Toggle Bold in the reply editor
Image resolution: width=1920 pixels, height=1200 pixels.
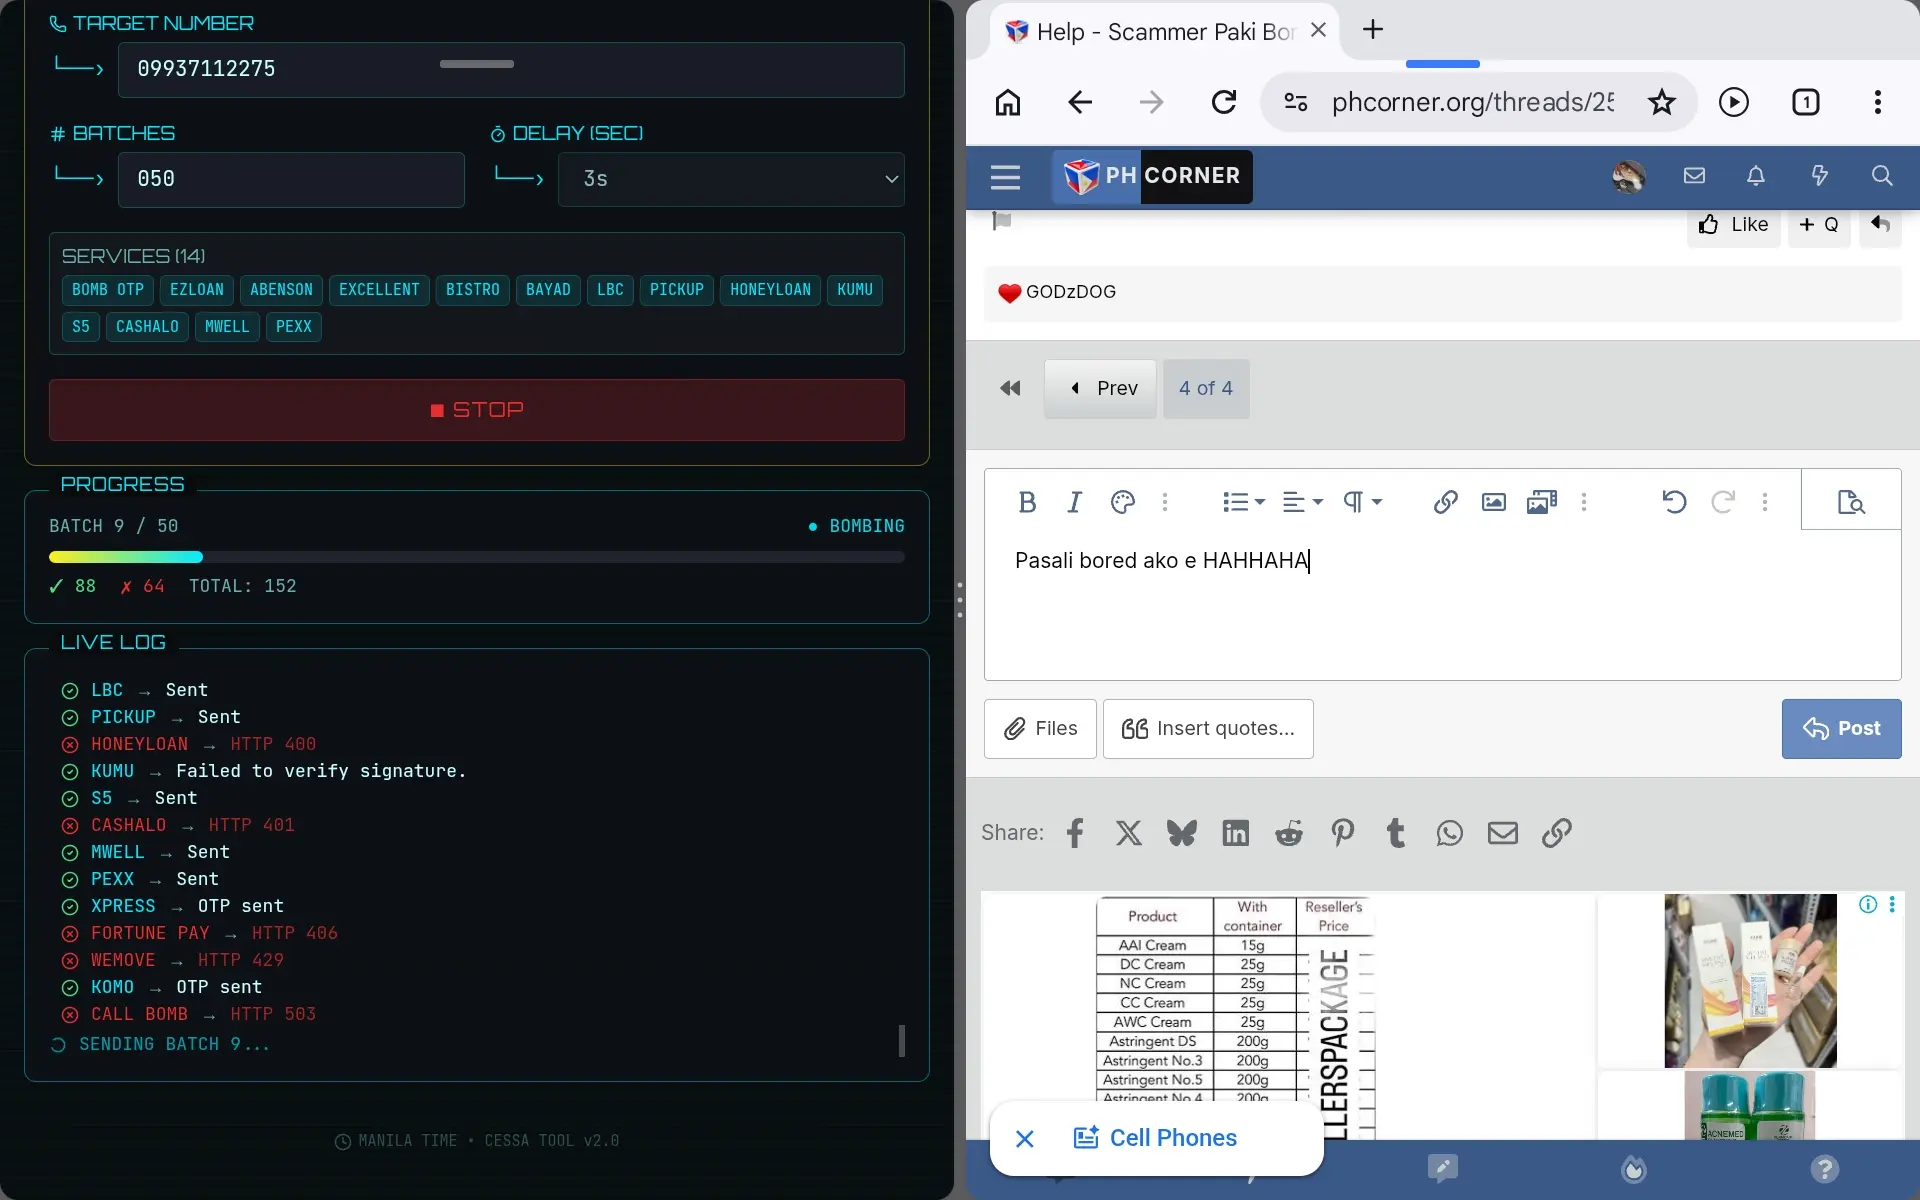tap(1027, 502)
